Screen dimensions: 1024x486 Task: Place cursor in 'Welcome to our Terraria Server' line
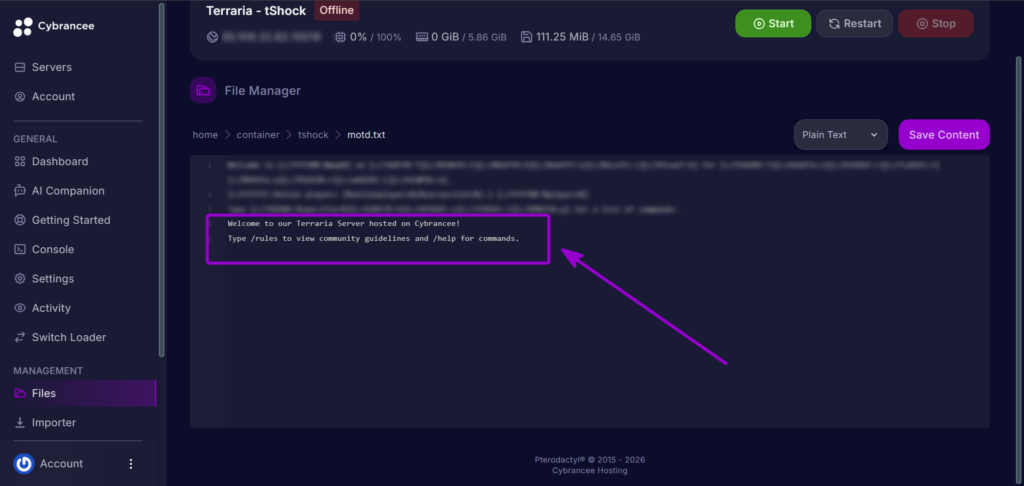coord(344,223)
